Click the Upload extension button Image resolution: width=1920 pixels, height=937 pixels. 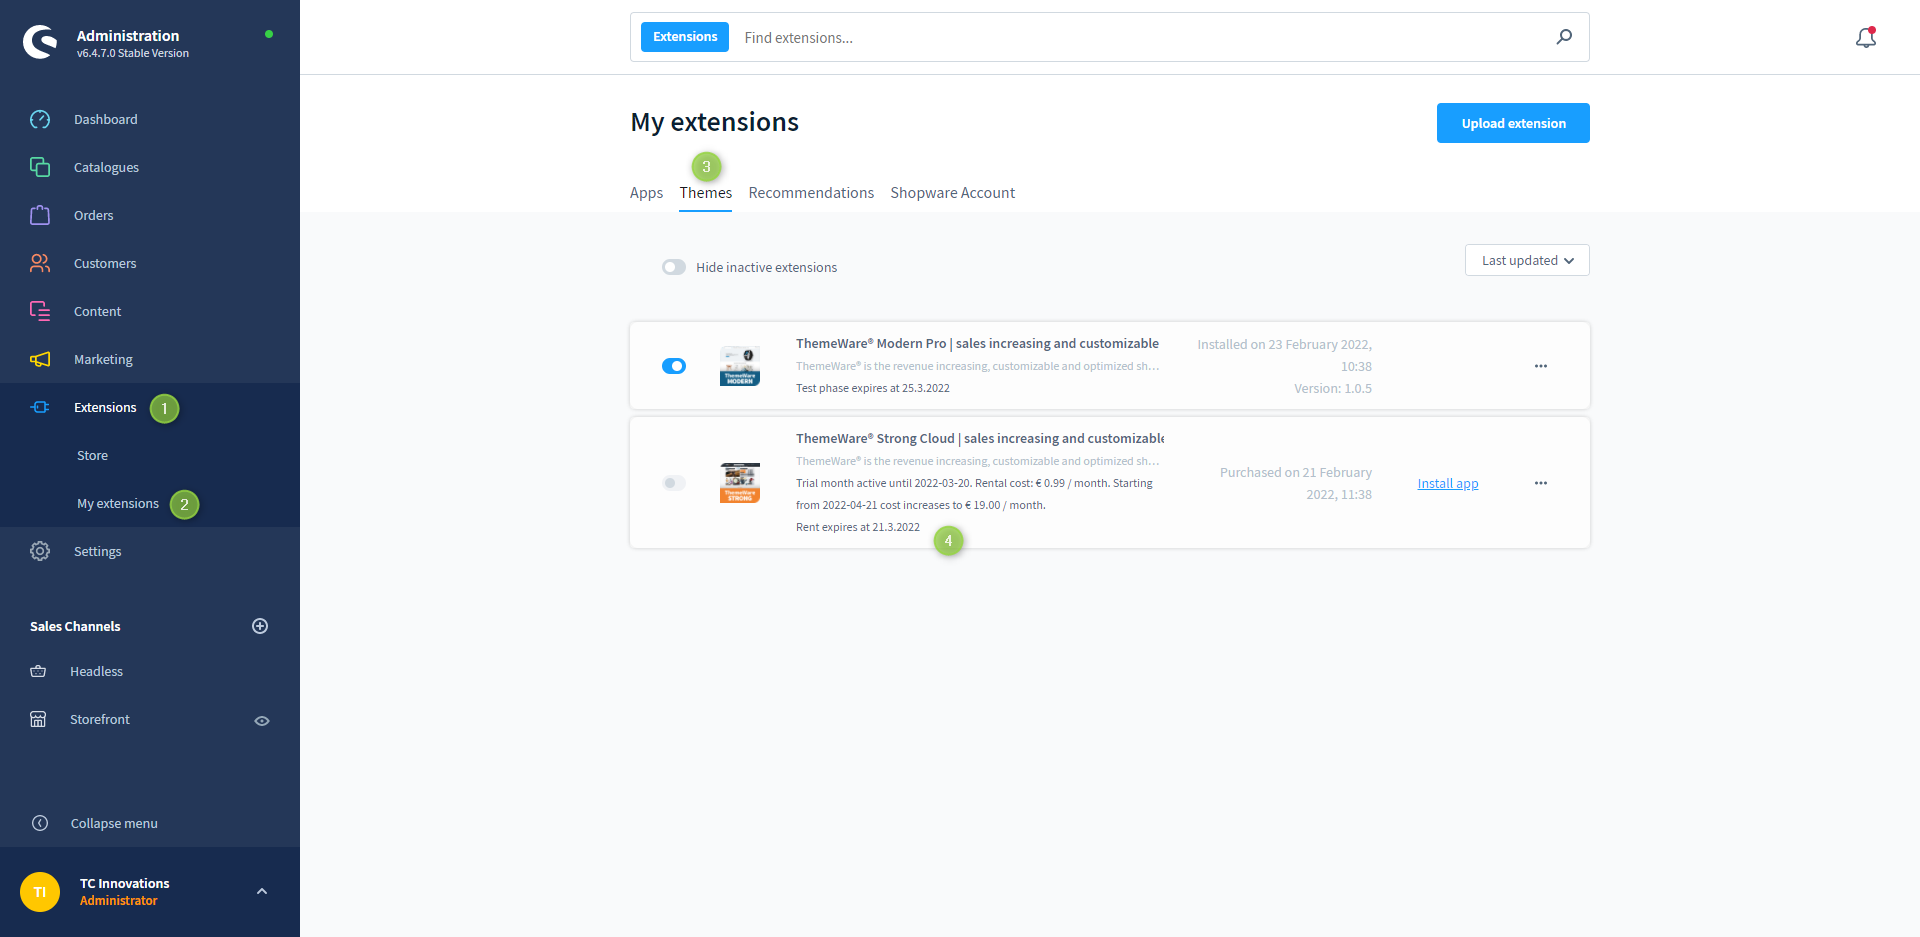point(1513,123)
